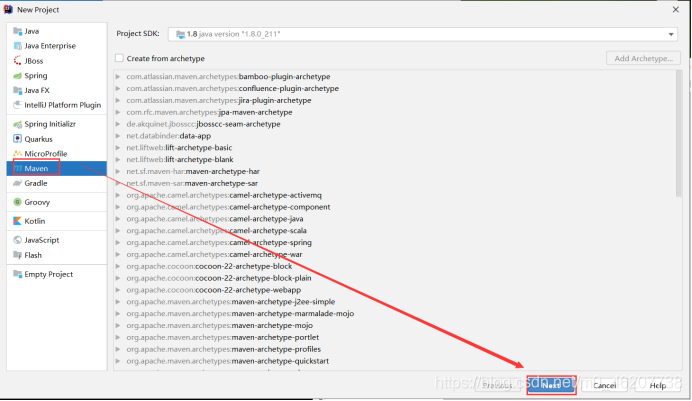Click the archetype list vertical scrollbar
This screenshot has height=401, width=692.
678,133
